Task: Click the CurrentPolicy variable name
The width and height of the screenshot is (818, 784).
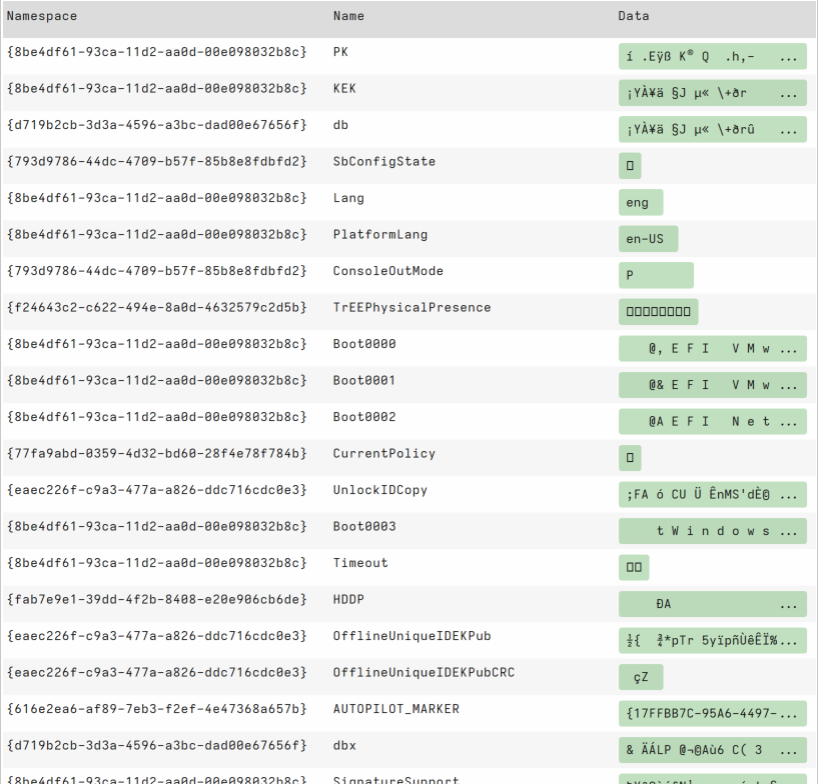Action: click(x=384, y=454)
